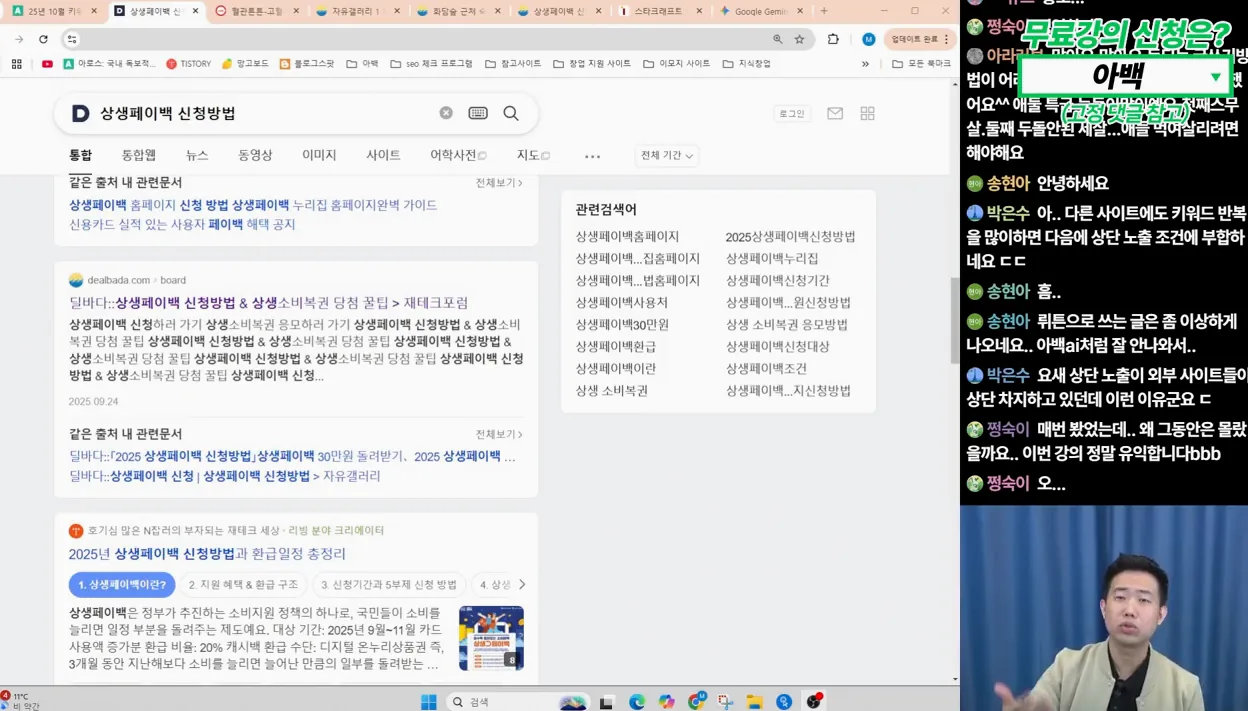Select the 뉴스 search tab

197,155
